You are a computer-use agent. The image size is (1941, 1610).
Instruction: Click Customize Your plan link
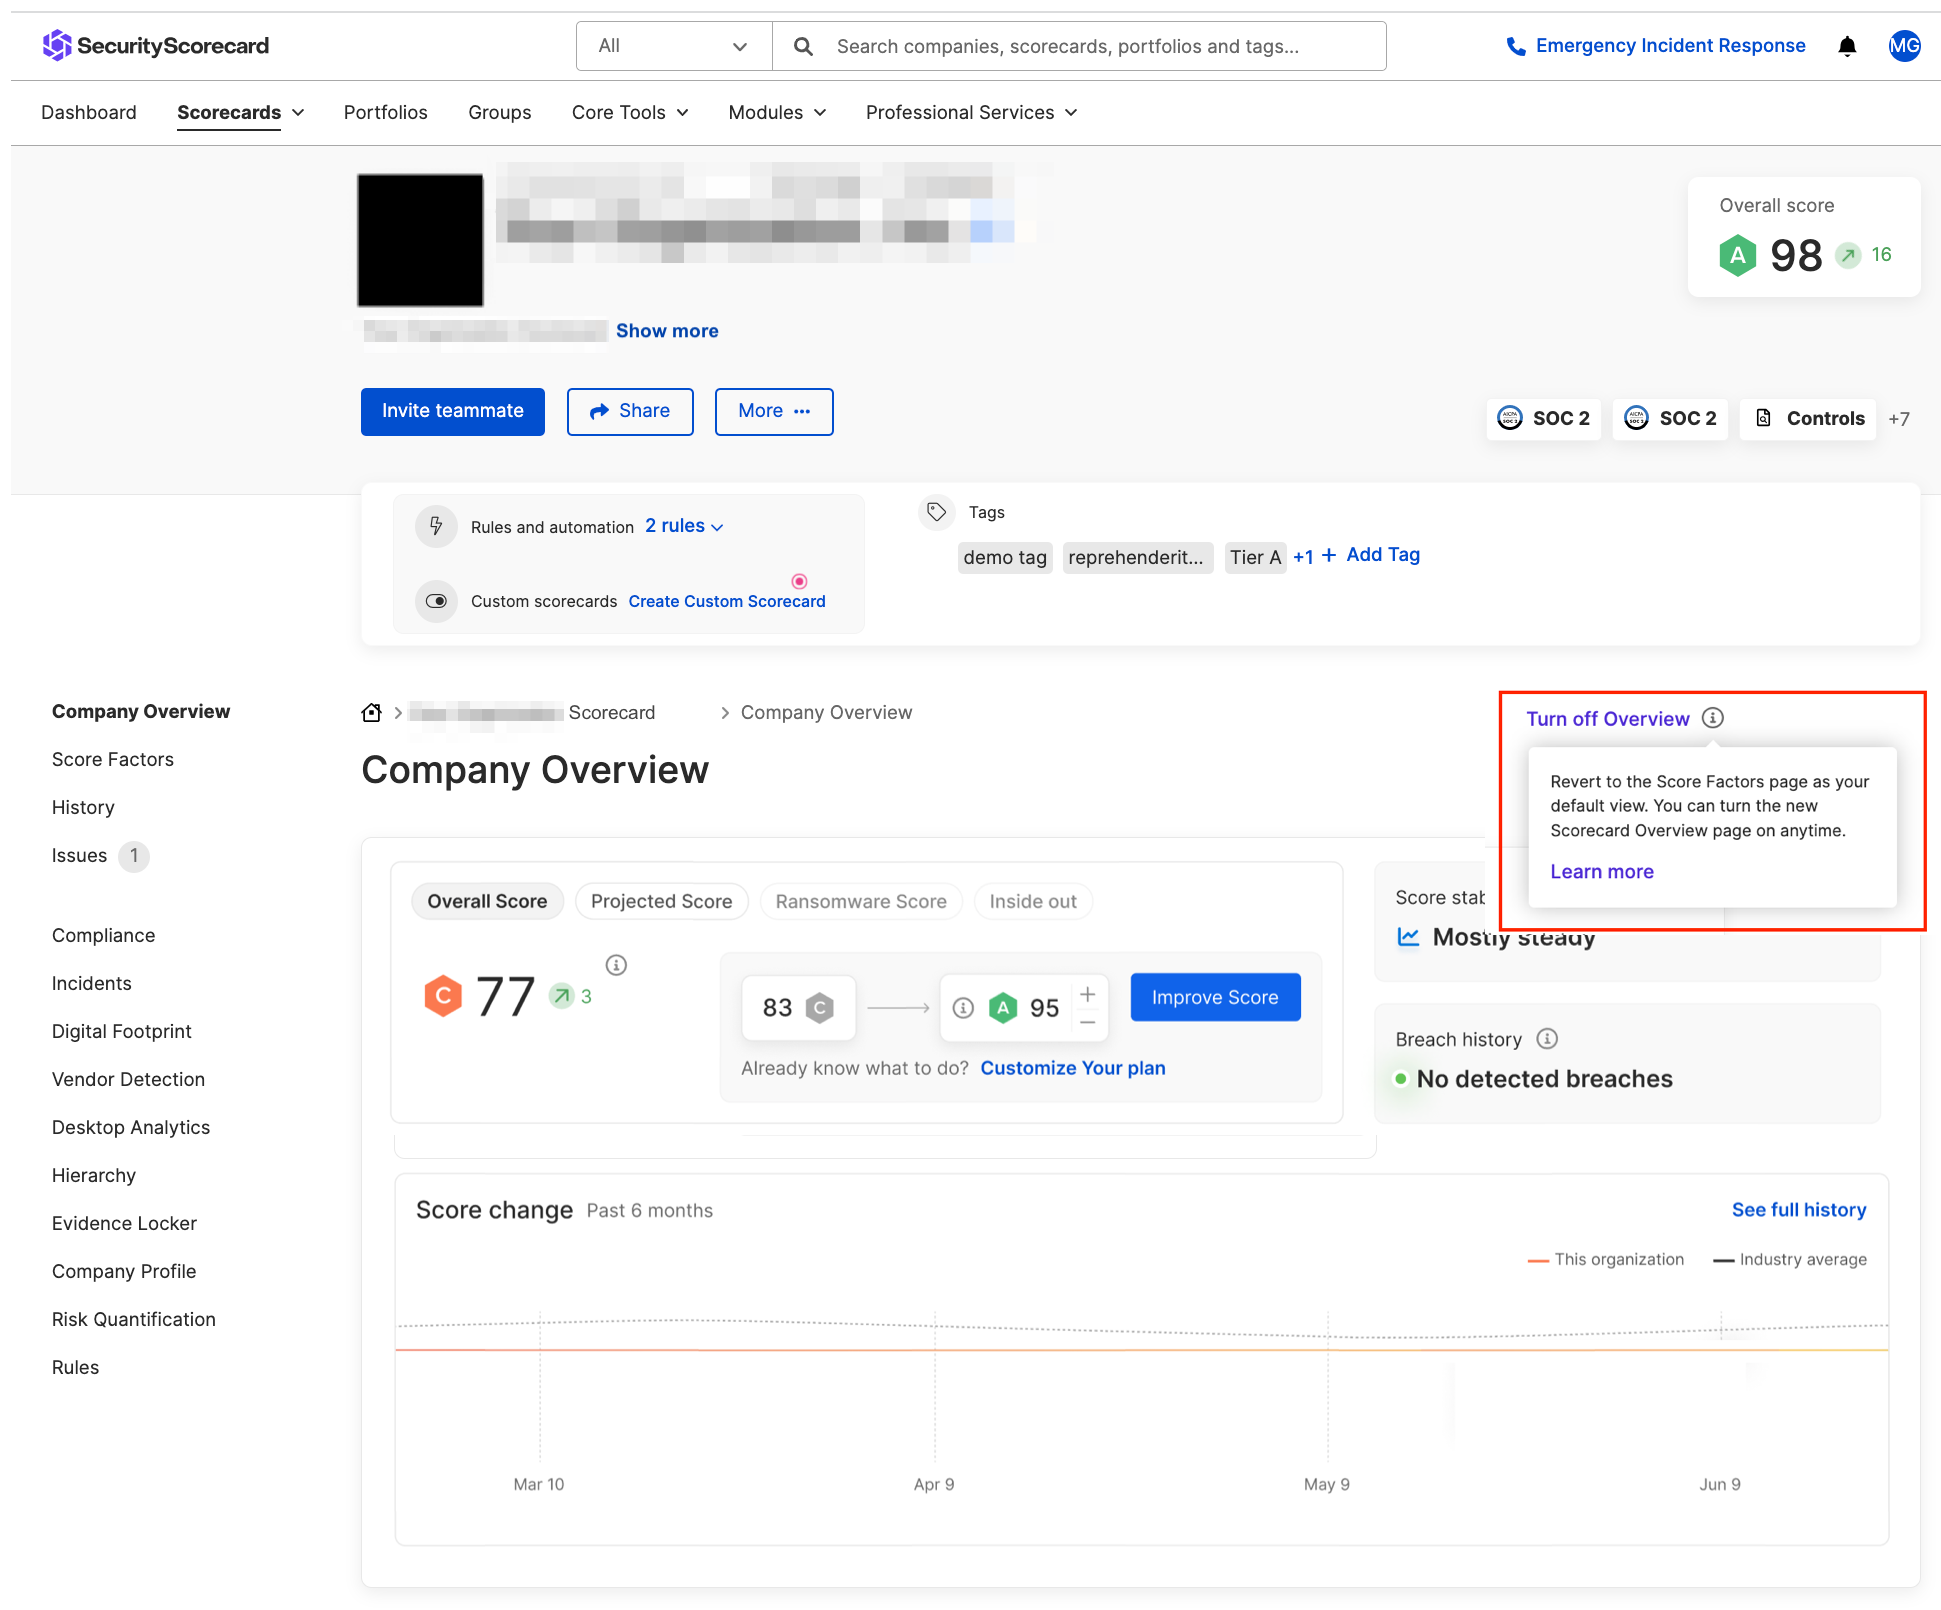(x=1073, y=1068)
